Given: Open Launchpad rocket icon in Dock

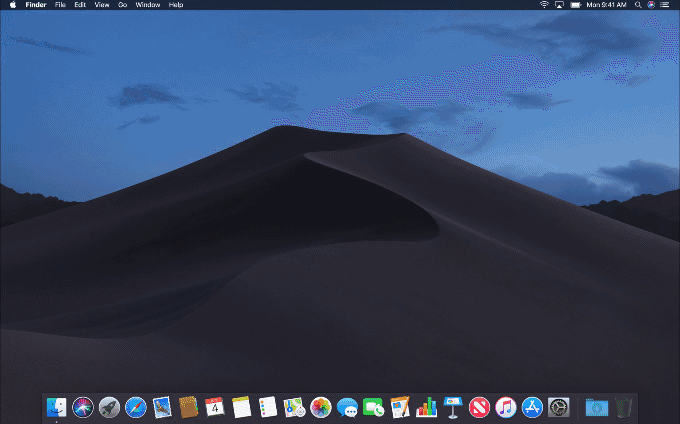Looking at the screenshot, I should [109, 408].
